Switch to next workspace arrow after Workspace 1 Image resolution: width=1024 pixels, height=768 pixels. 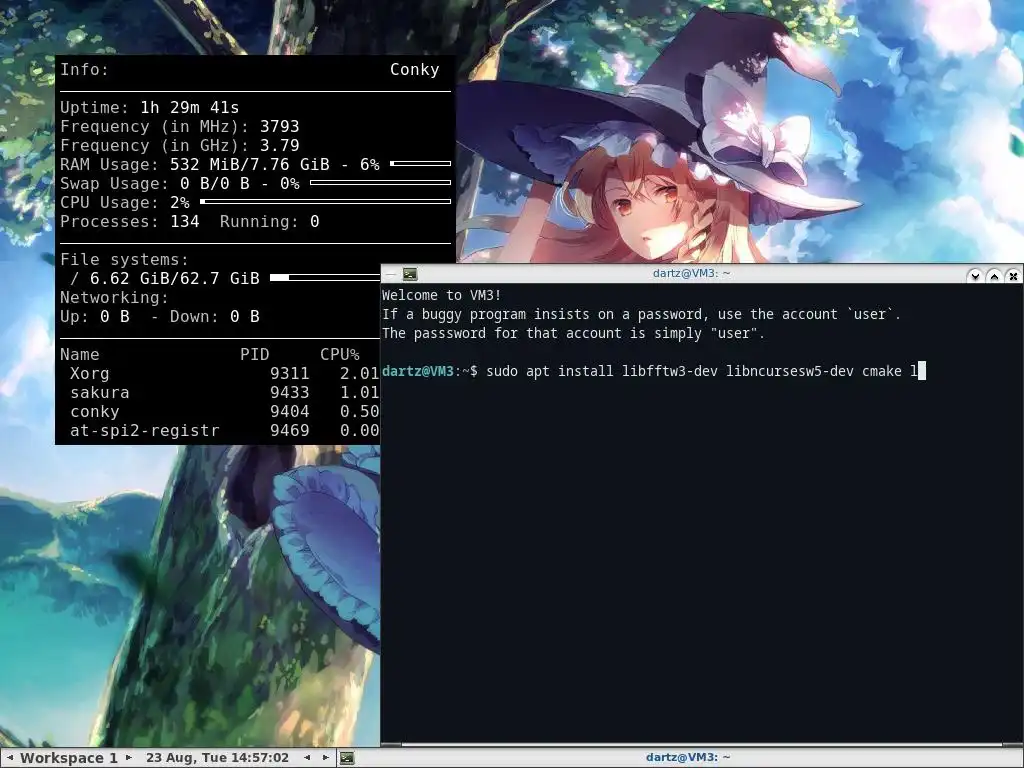[x=129, y=758]
